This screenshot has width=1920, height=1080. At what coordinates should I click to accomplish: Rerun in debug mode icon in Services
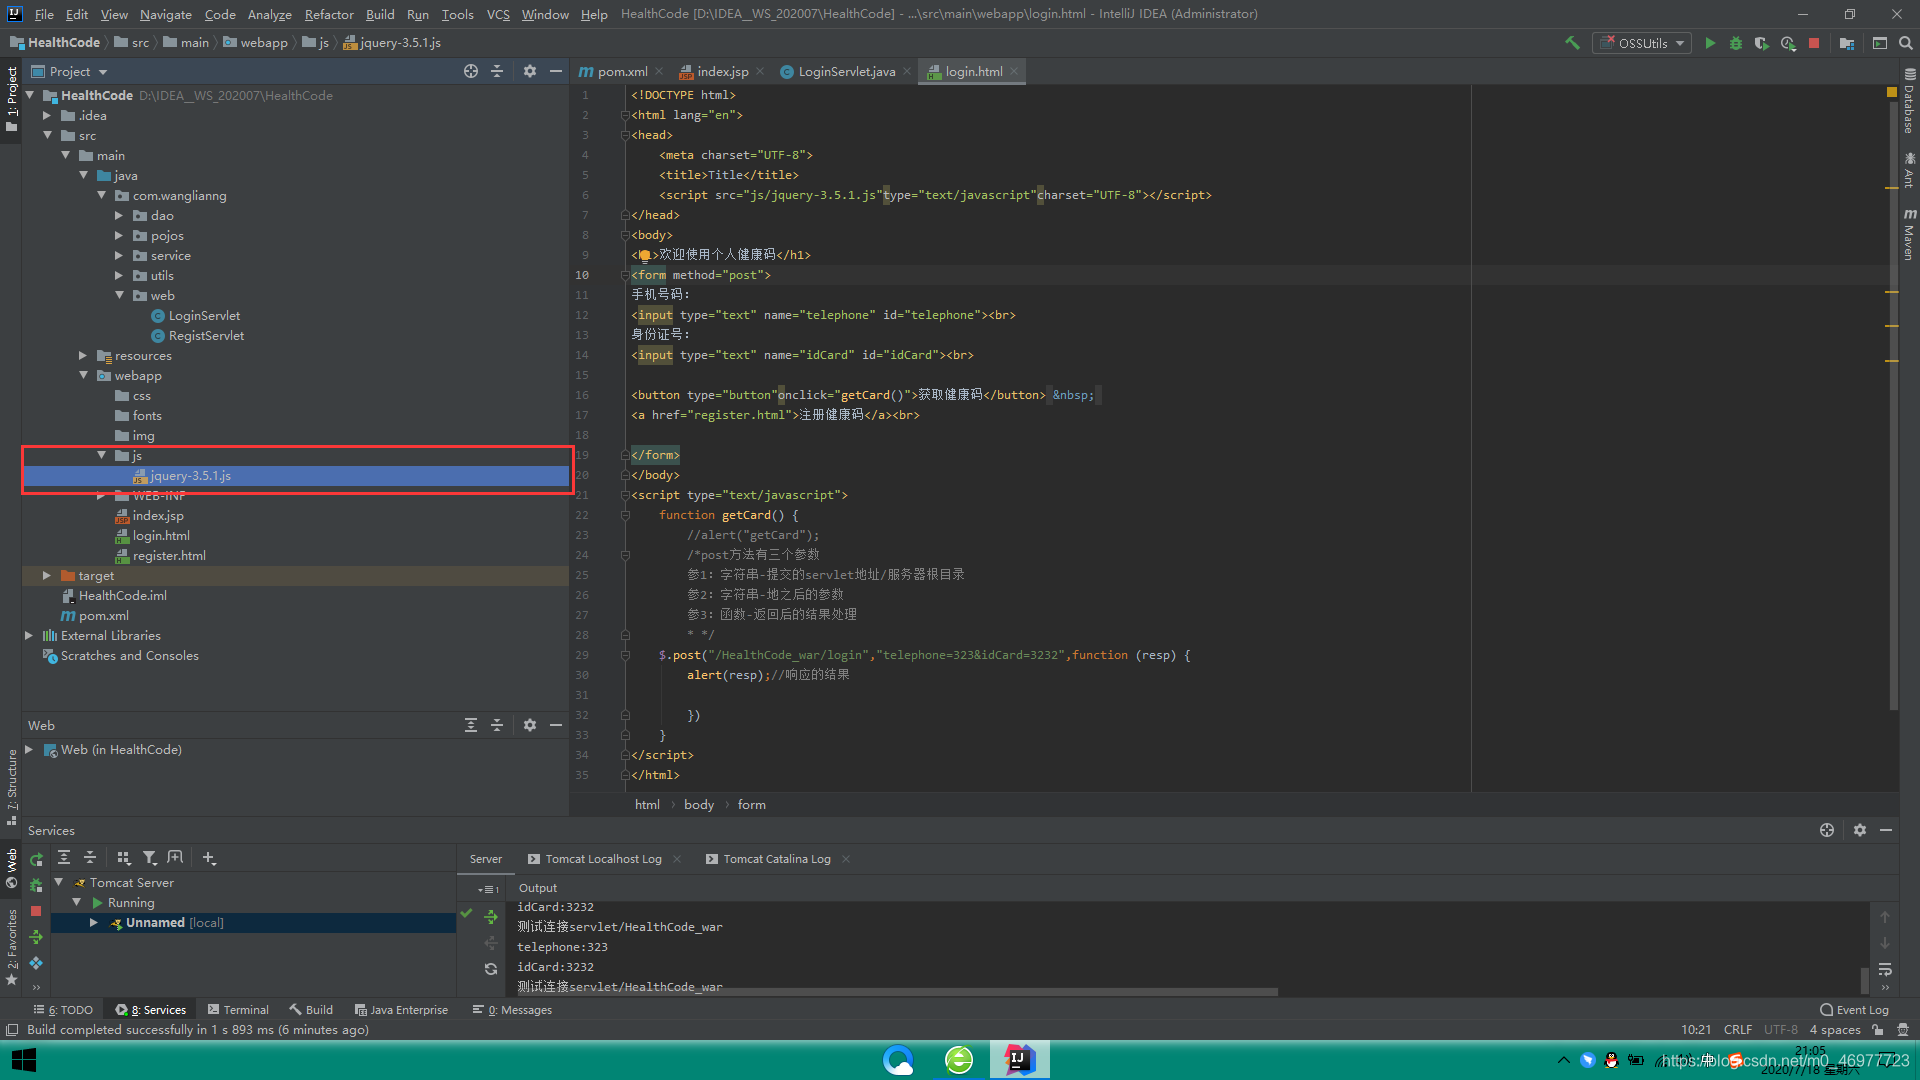tap(37, 885)
